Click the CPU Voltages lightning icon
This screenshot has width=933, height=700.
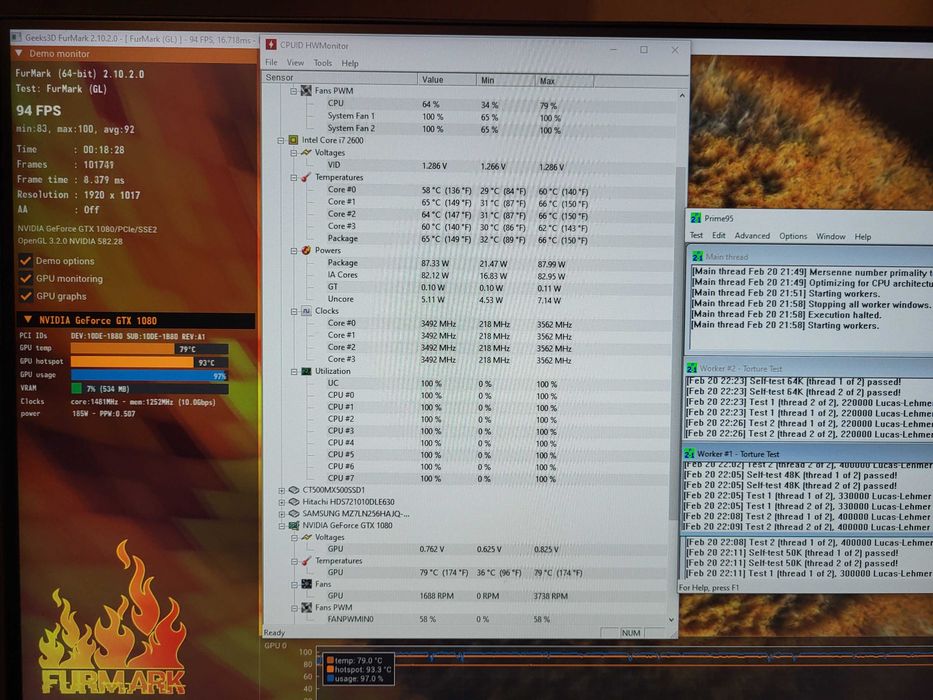[306, 152]
